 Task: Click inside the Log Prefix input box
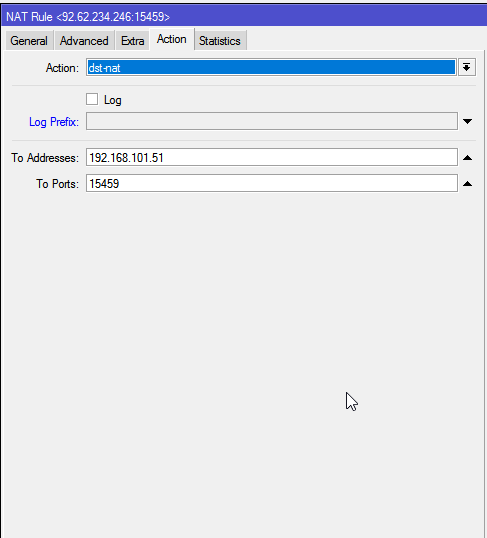click(271, 121)
